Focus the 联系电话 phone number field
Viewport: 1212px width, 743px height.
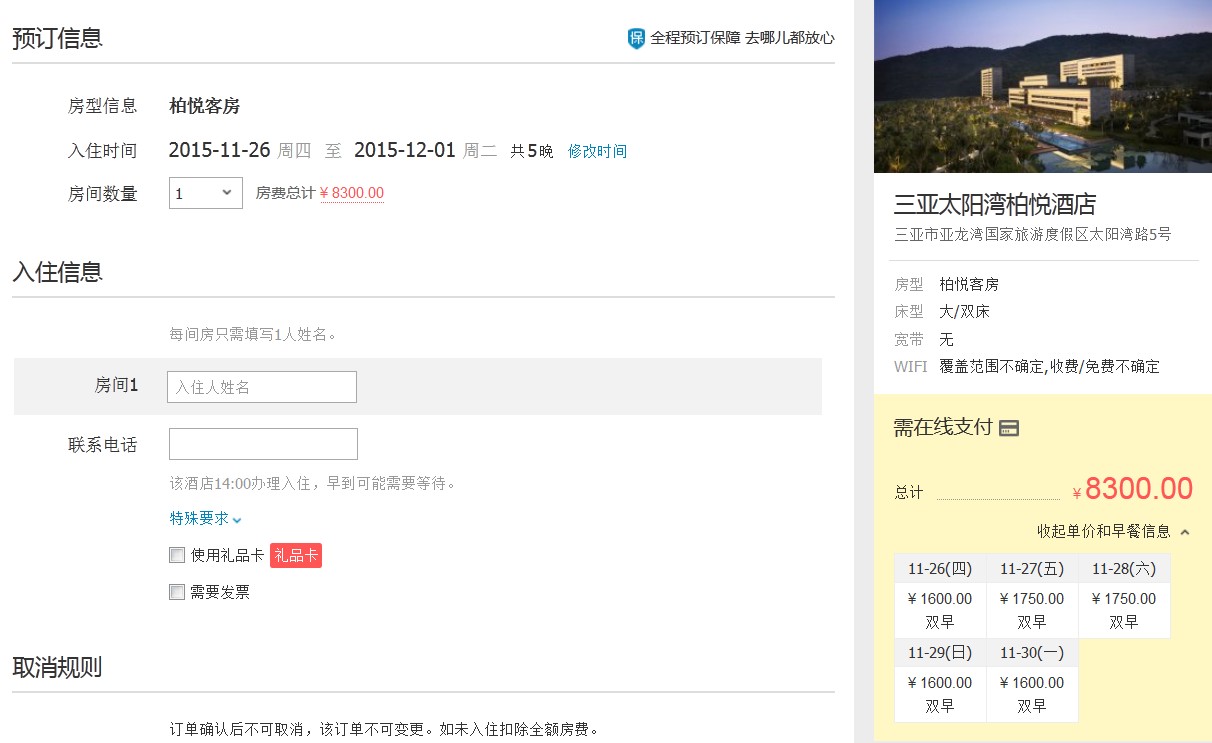tap(263, 444)
